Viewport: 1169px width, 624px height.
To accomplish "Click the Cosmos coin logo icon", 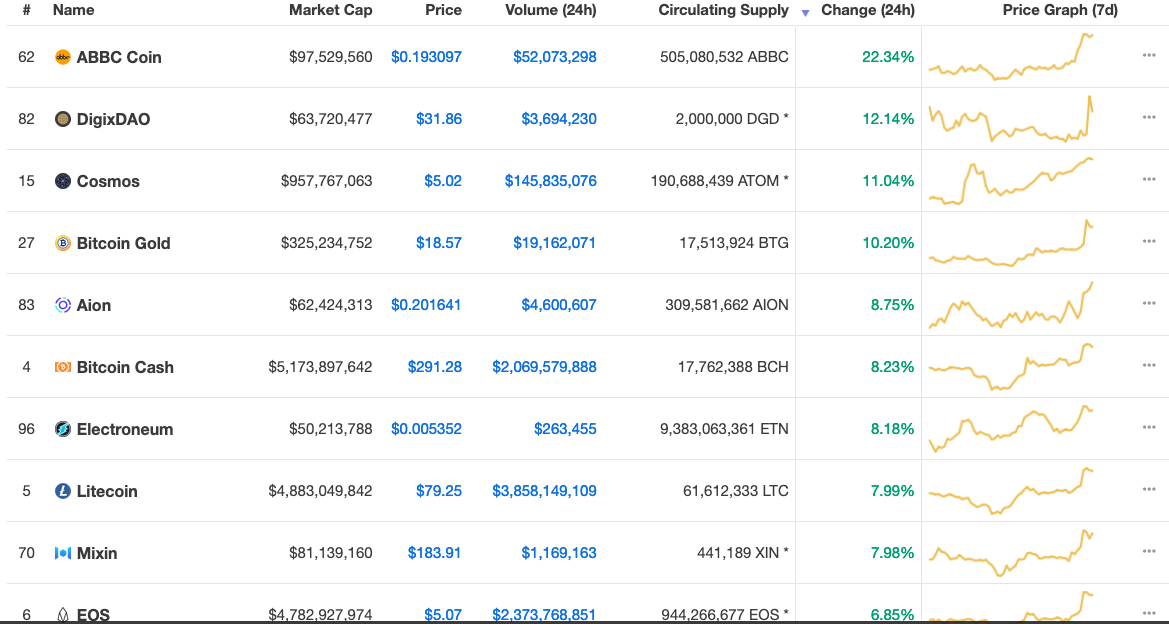I will [x=63, y=180].
